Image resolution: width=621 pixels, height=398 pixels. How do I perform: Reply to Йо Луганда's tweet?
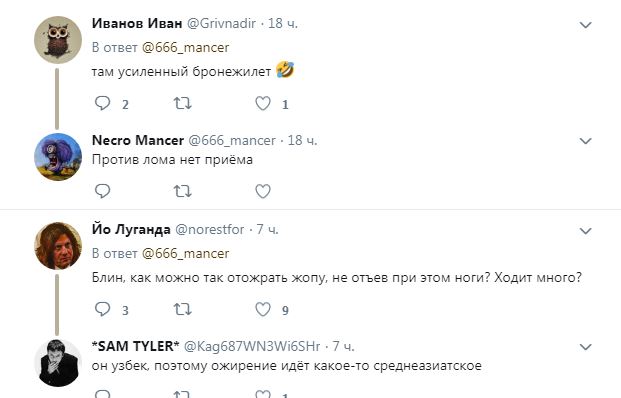pos(103,309)
